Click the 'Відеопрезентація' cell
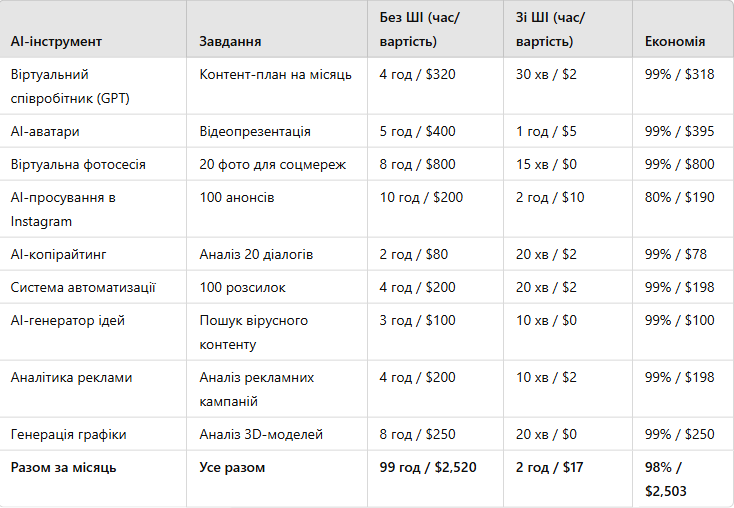The width and height of the screenshot is (734, 508). pos(255,131)
